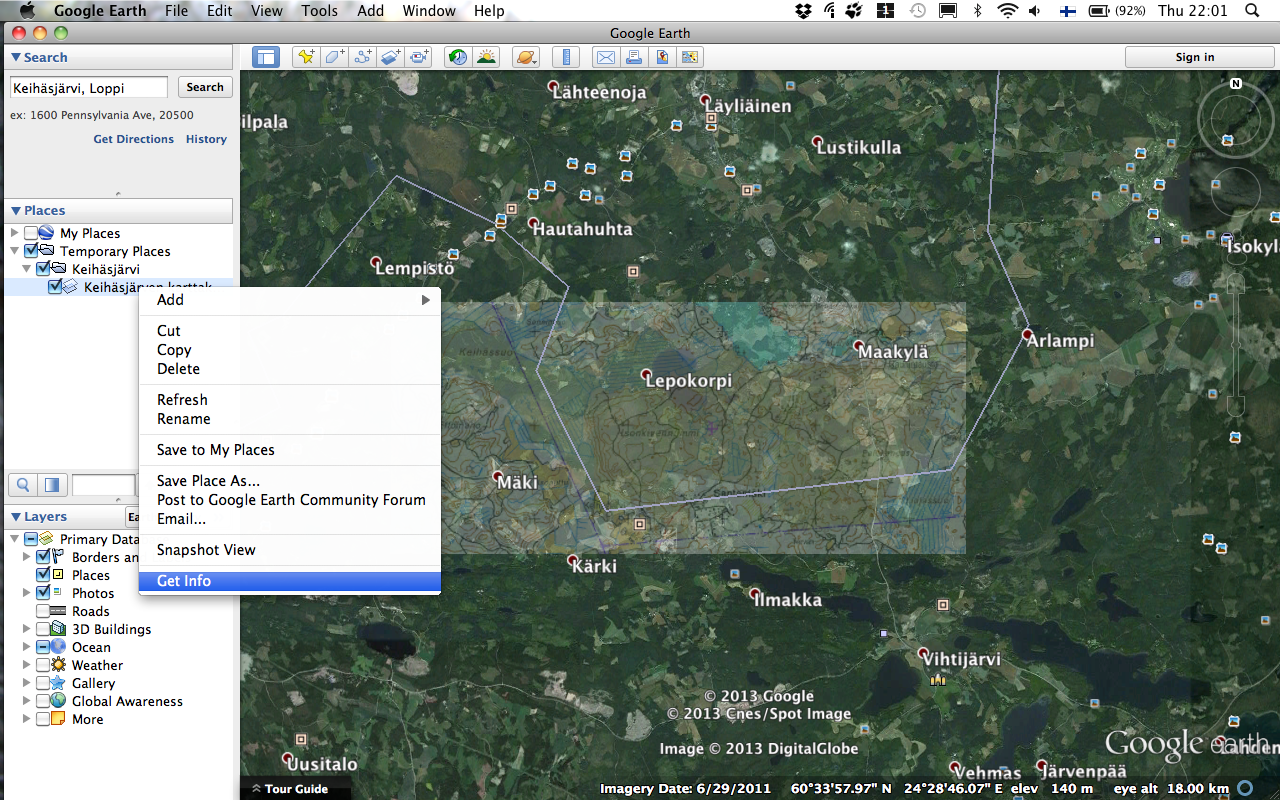Click the Sign in button

pyautogui.click(x=1195, y=57)
